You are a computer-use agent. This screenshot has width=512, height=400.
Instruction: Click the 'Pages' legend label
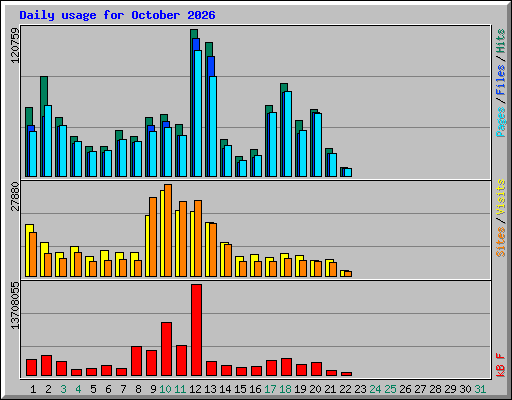pos(501,122)
